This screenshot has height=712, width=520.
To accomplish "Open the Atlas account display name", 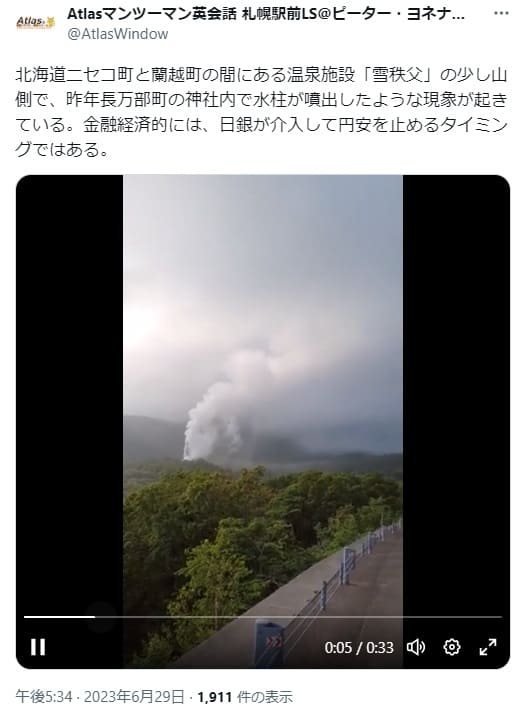I will (x=266, y=15).
